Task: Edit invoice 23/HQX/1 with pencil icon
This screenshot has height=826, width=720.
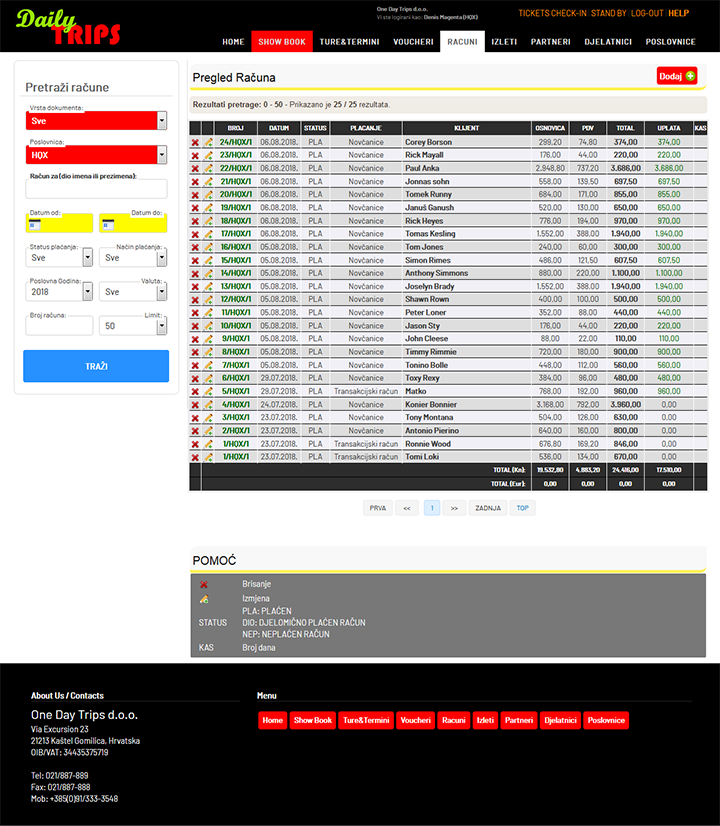Action: (209, 155)
